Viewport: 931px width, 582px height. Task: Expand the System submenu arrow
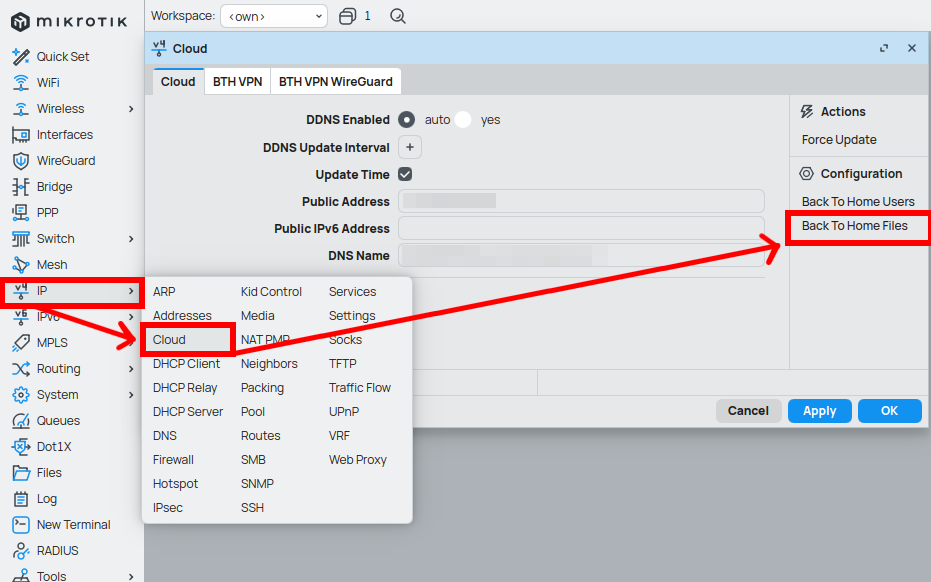(131, 395)
